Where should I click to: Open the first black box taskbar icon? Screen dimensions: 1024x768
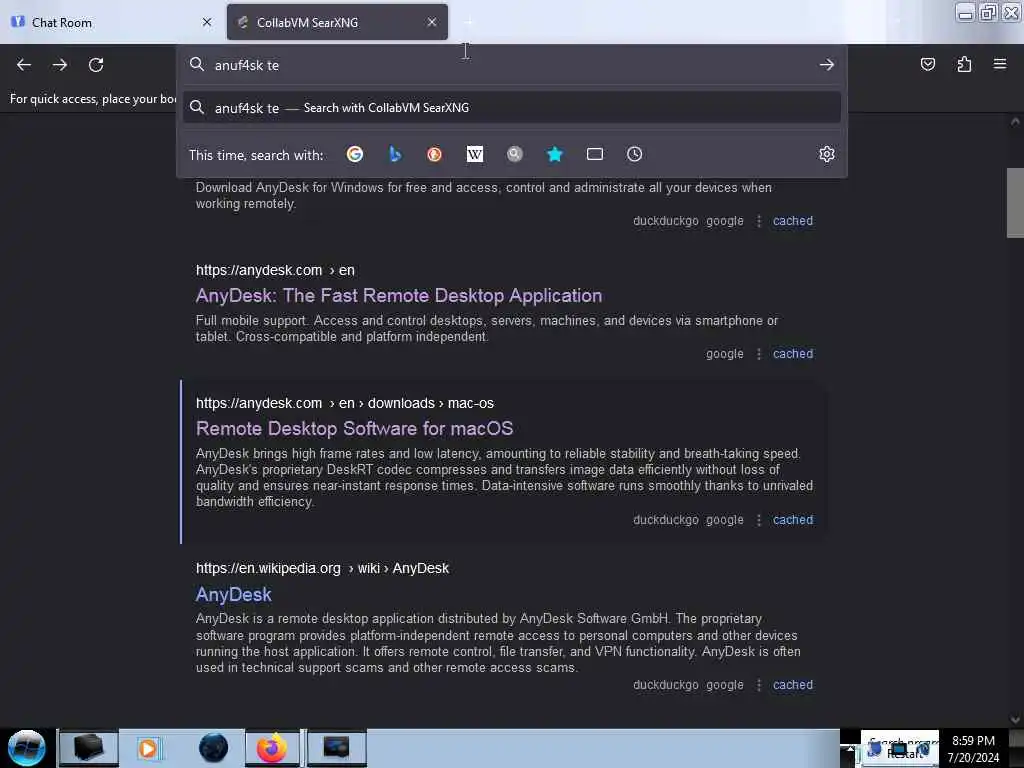[x=89, y=748]
